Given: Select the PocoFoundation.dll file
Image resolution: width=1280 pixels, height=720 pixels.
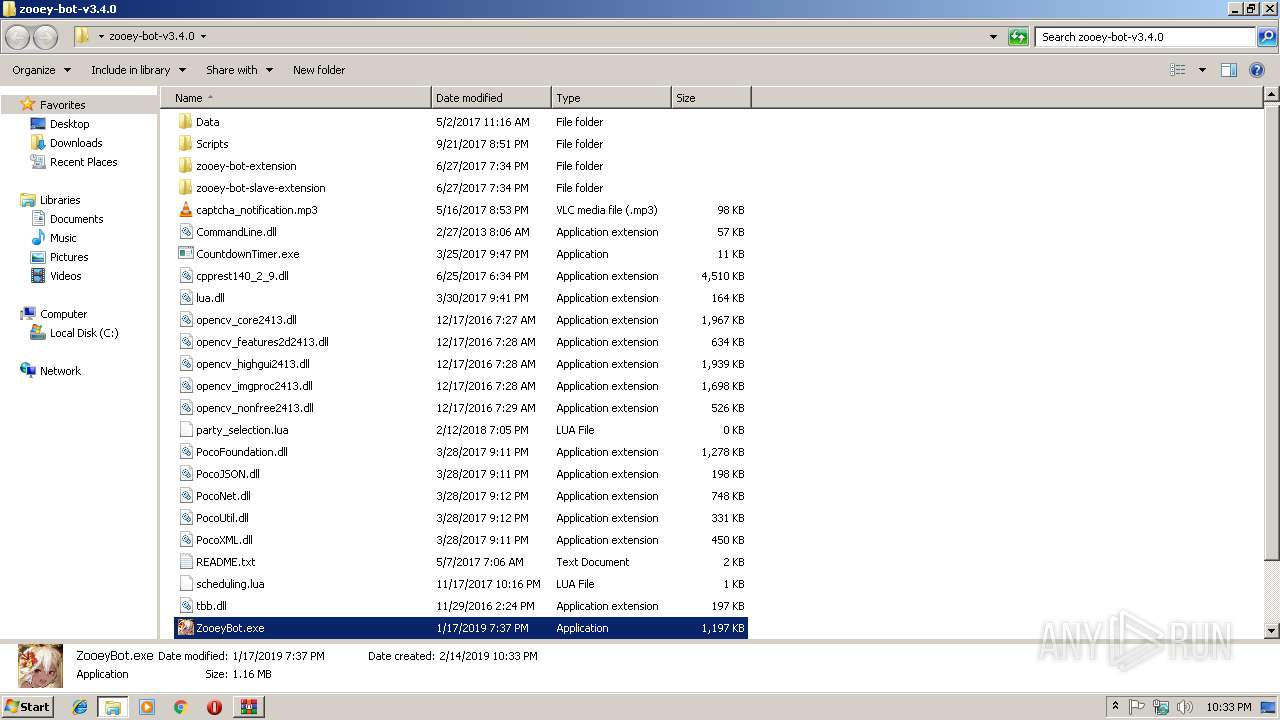Looking at the screenshot, I should coord(242,452).
